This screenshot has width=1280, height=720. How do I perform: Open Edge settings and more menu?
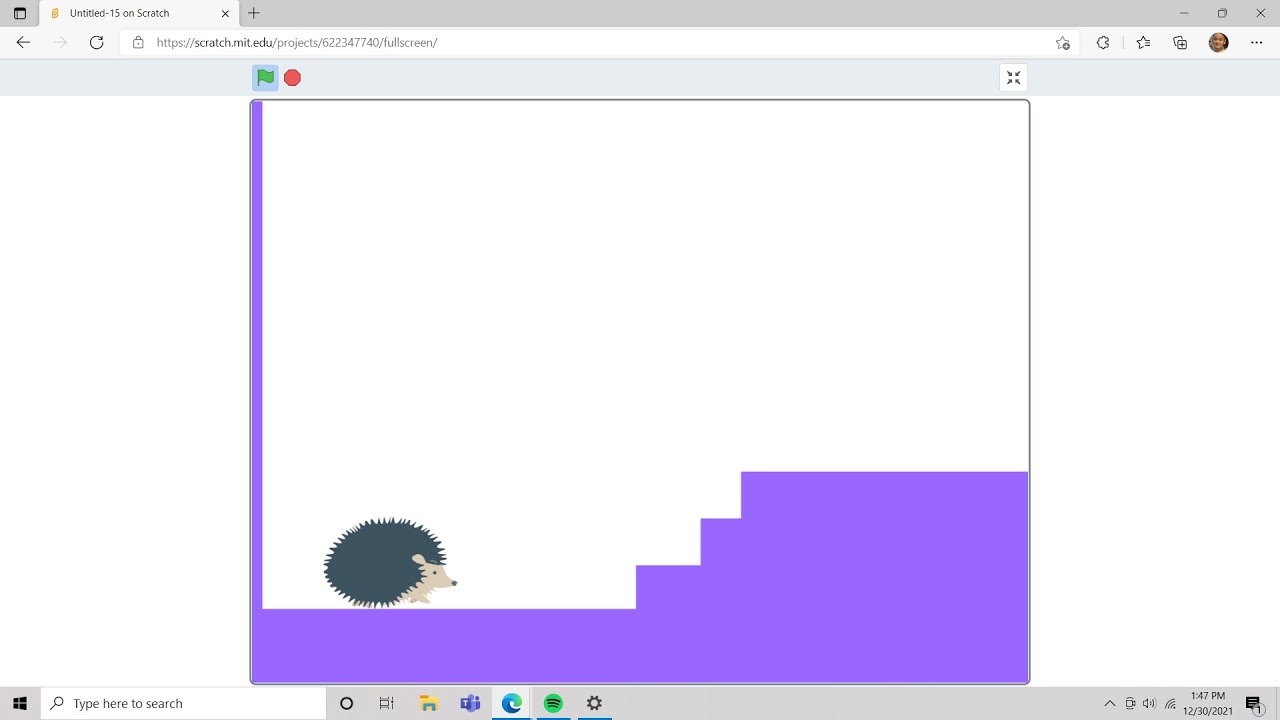point(1257,43)
